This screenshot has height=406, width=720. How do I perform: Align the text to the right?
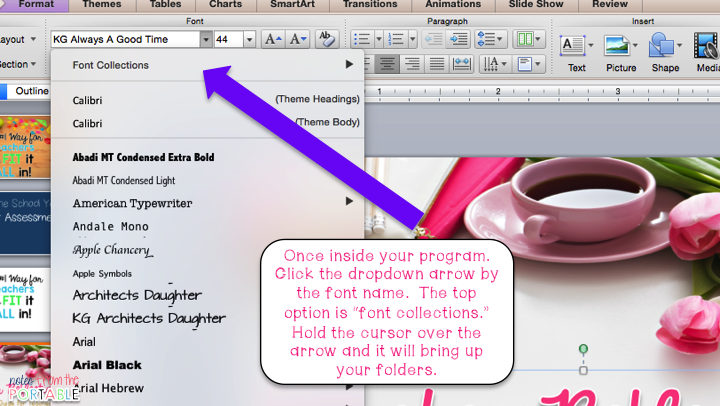[412, 64]
